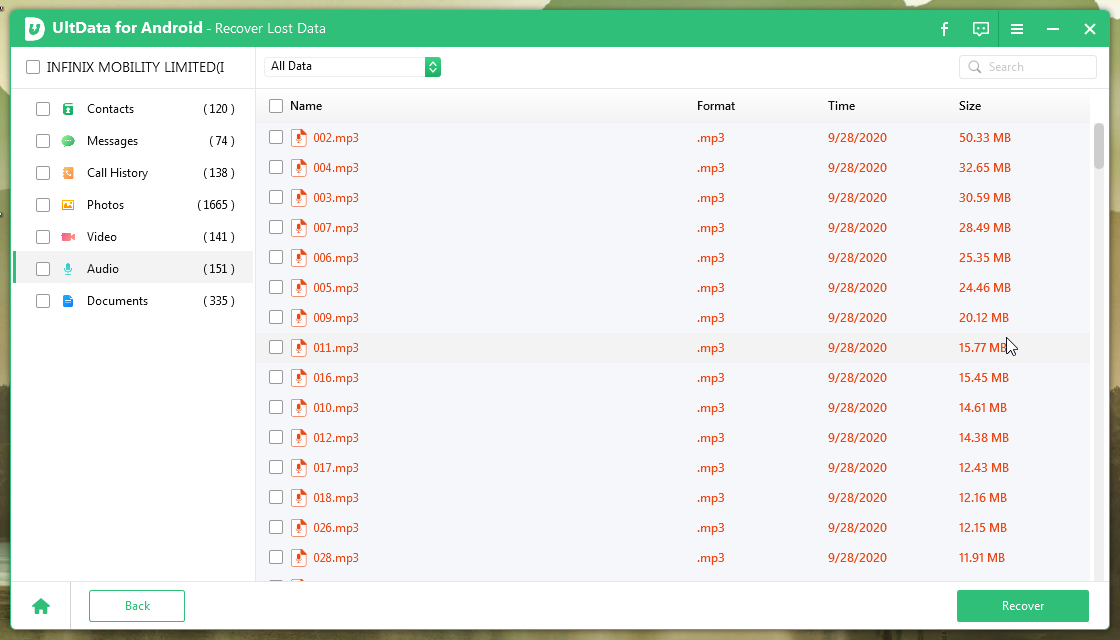
Task: Tick the Audio category checkbox
Action: [x=43, y=269]
